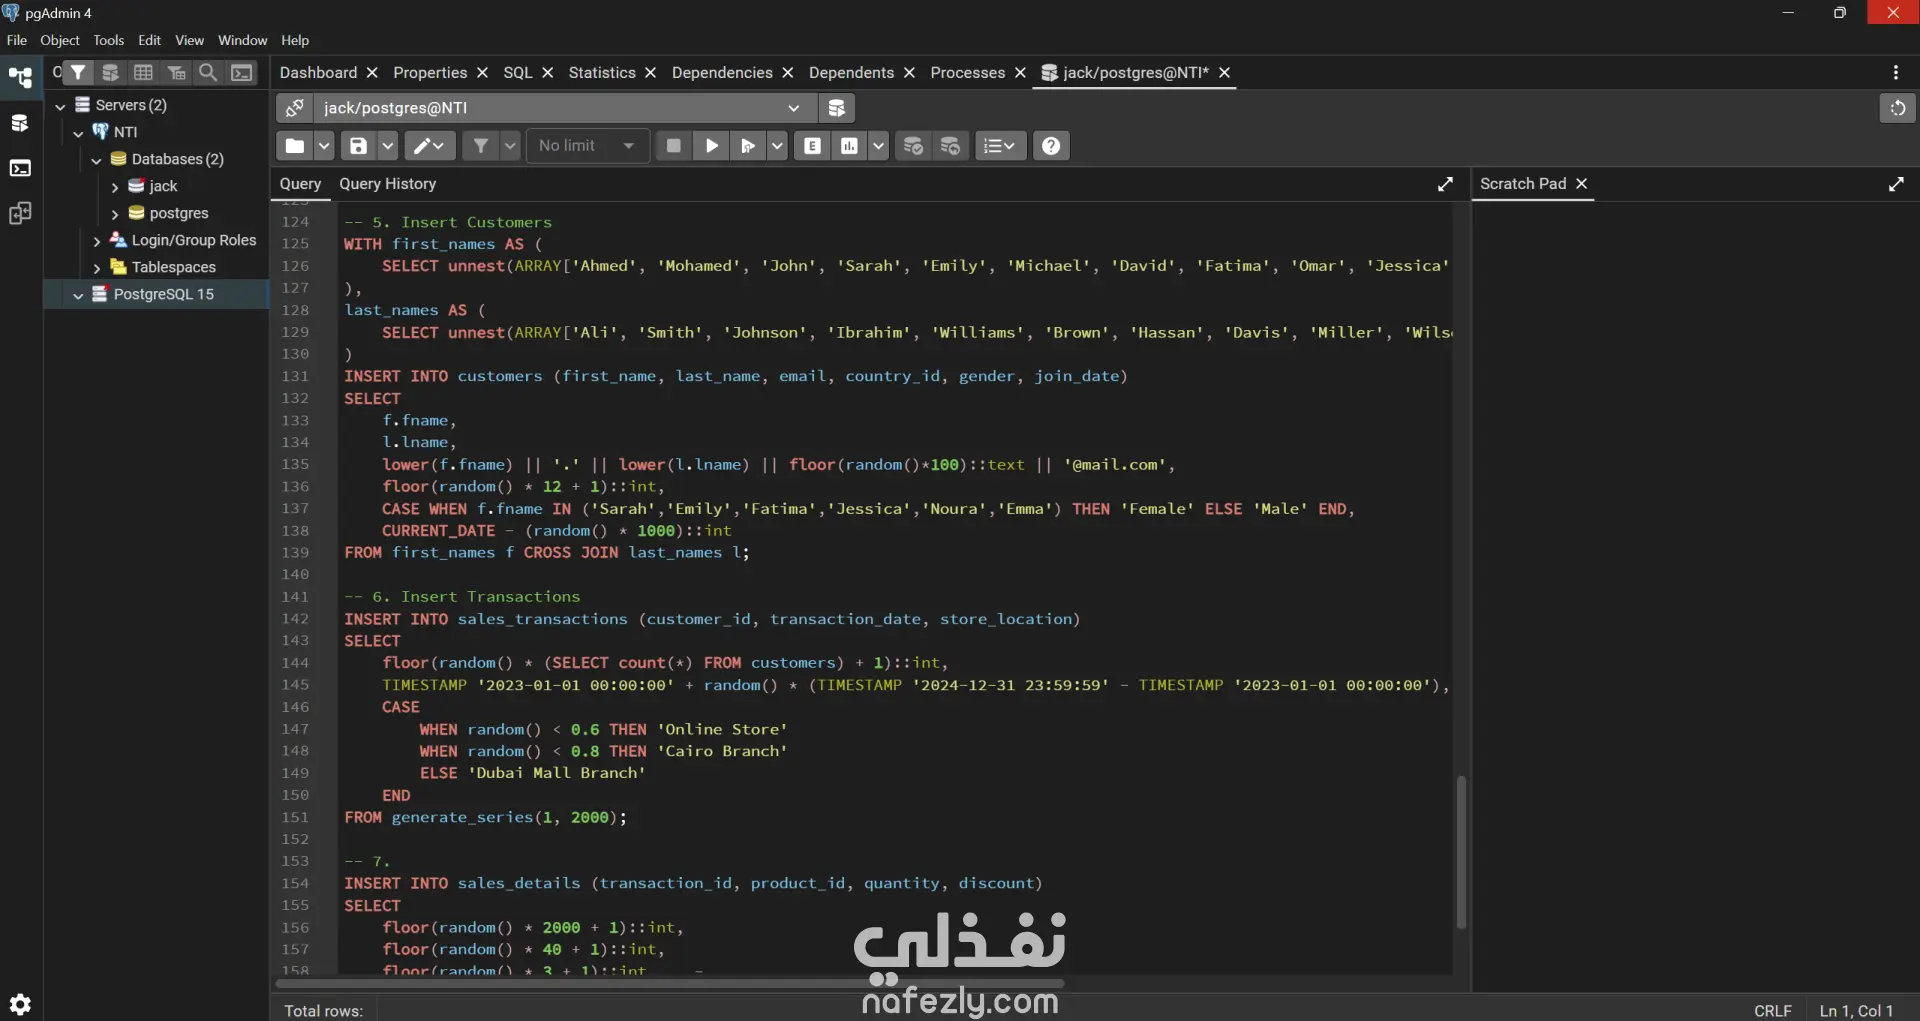Collapse the Databases (2) node

click(x=96, y=159)
